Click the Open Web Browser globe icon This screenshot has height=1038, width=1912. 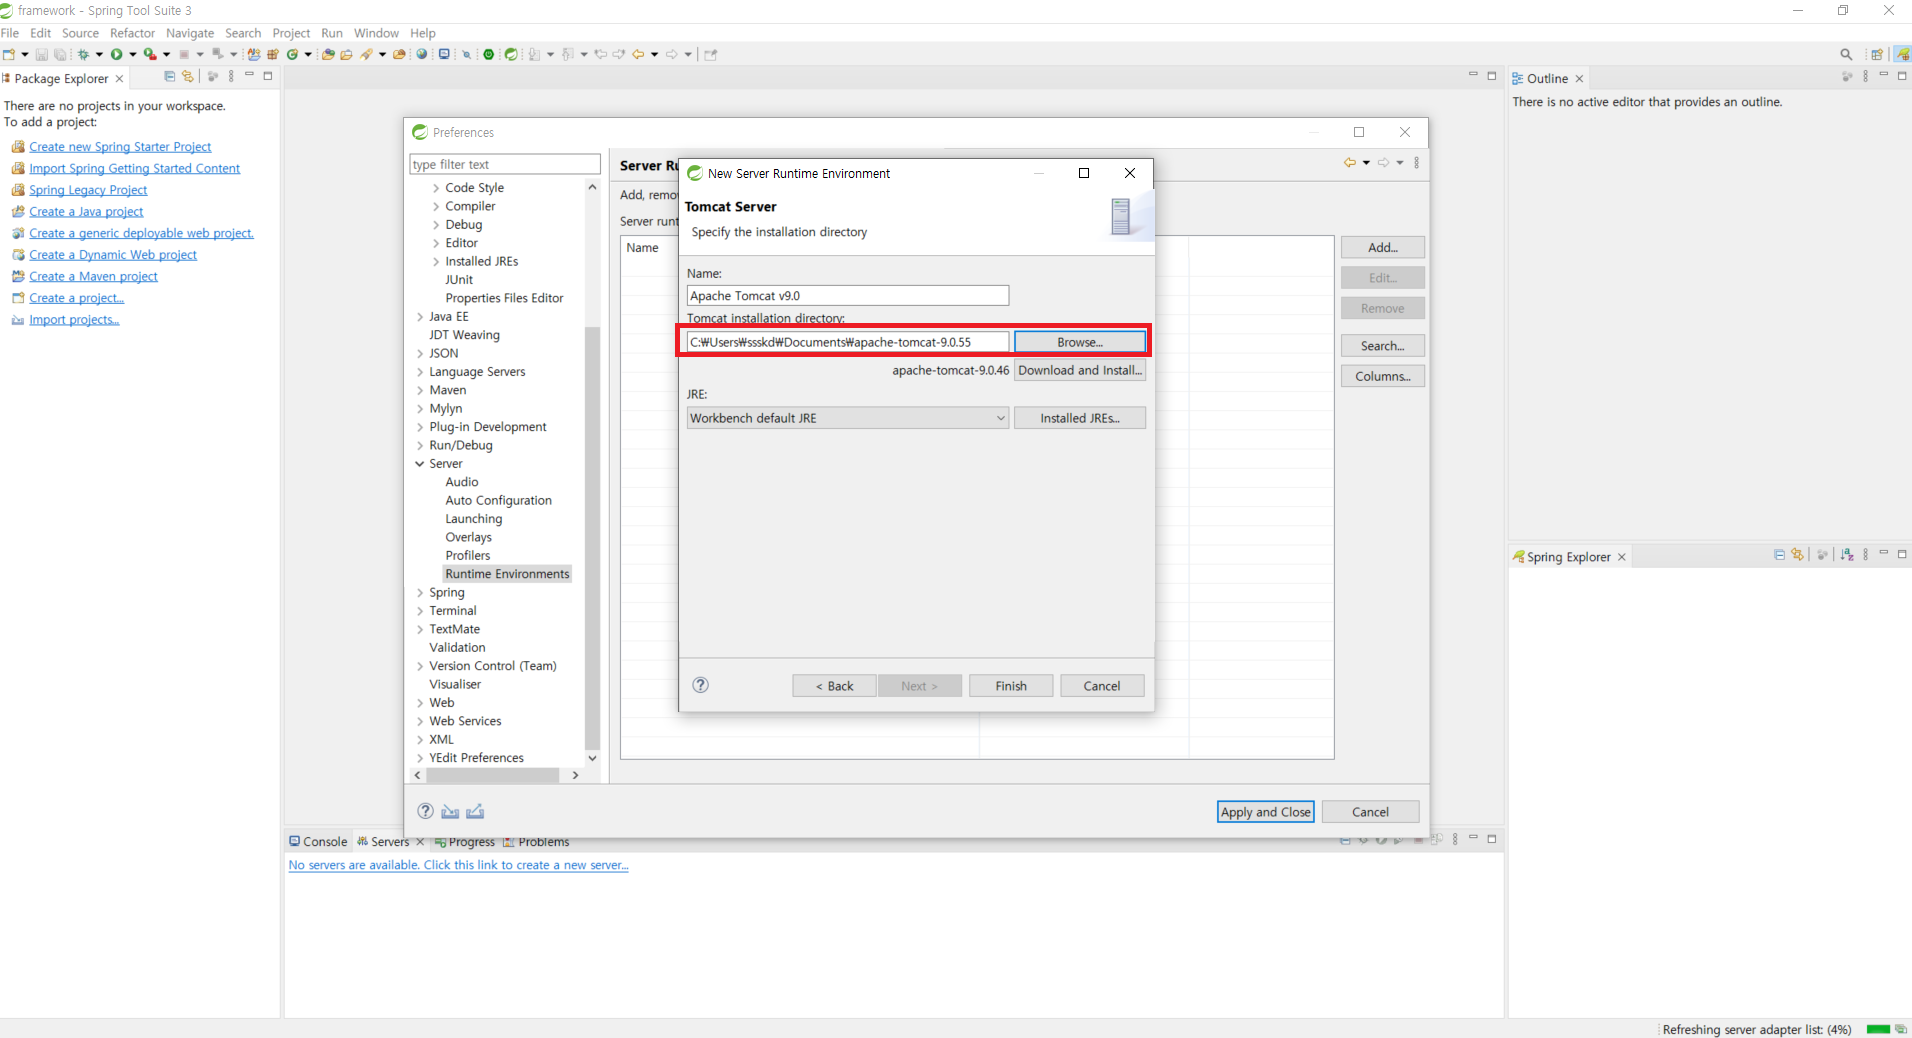[x=421, y=54]
